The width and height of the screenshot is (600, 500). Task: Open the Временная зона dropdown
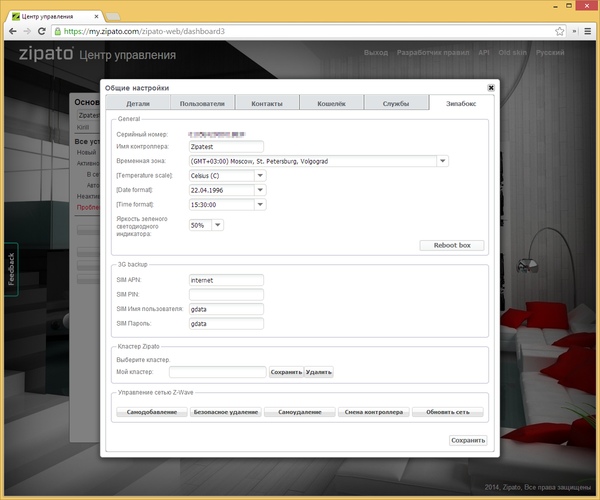pos(441,160)
